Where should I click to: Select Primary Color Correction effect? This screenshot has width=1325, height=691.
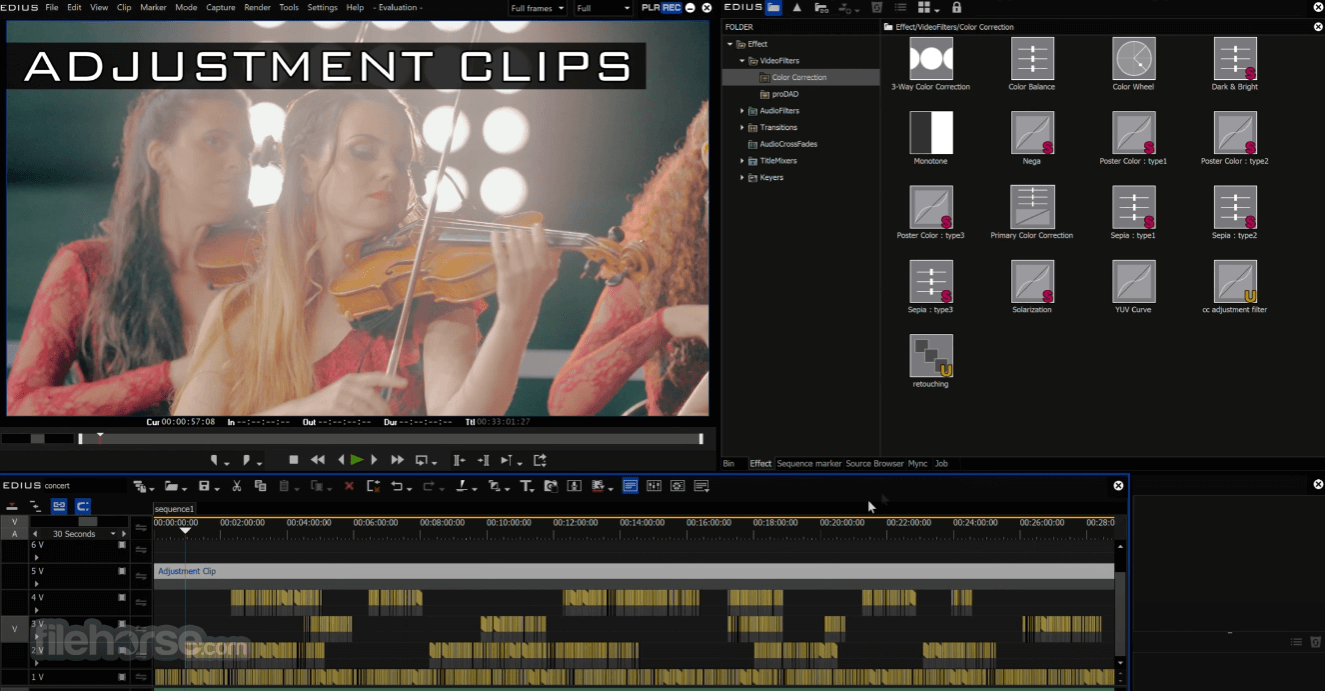pos(1032,207)
